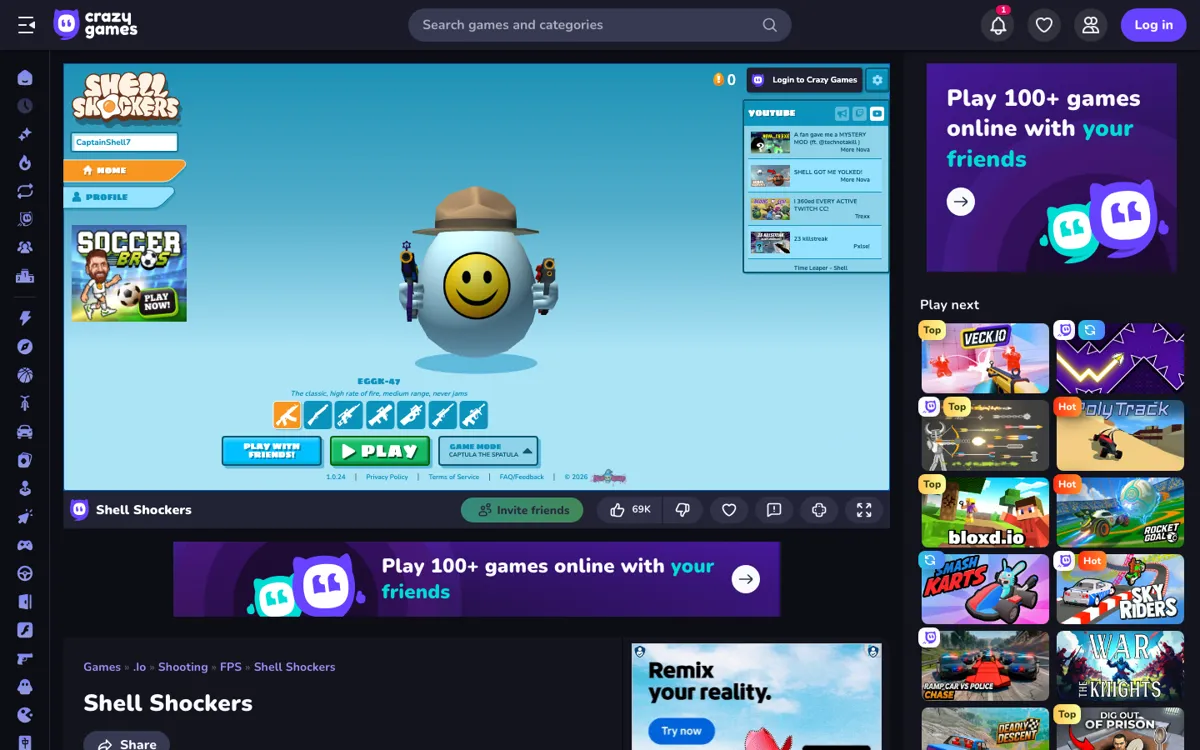Viewport: 1200px width, 750px height.
Task: Select the shotgun weapon icon
Action: (x=318, y=415)
